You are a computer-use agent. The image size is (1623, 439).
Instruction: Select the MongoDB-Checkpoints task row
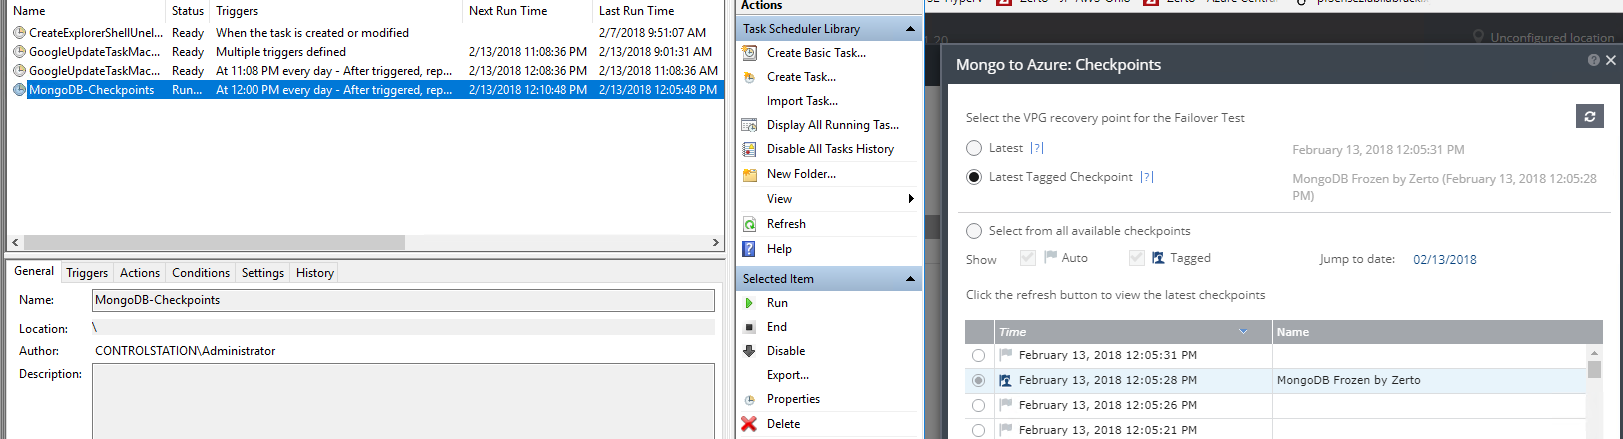365,90
